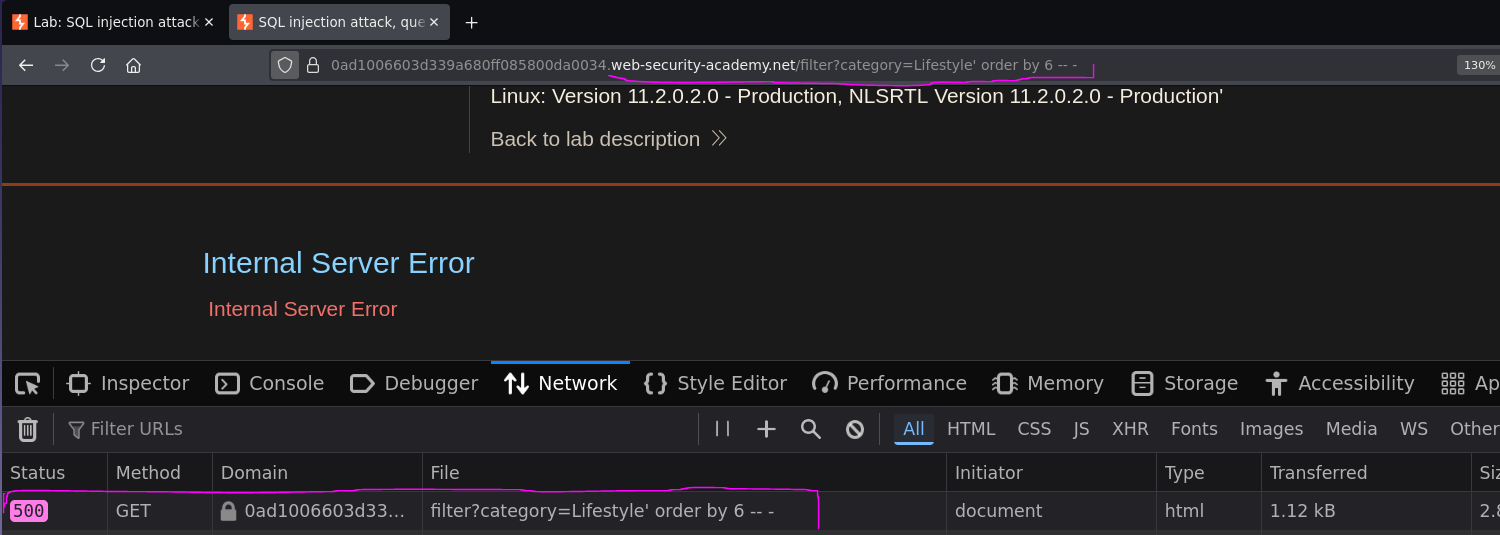Filter requests by Fonts
This screenshot has width=1500, height=535.
point(1194,429)
